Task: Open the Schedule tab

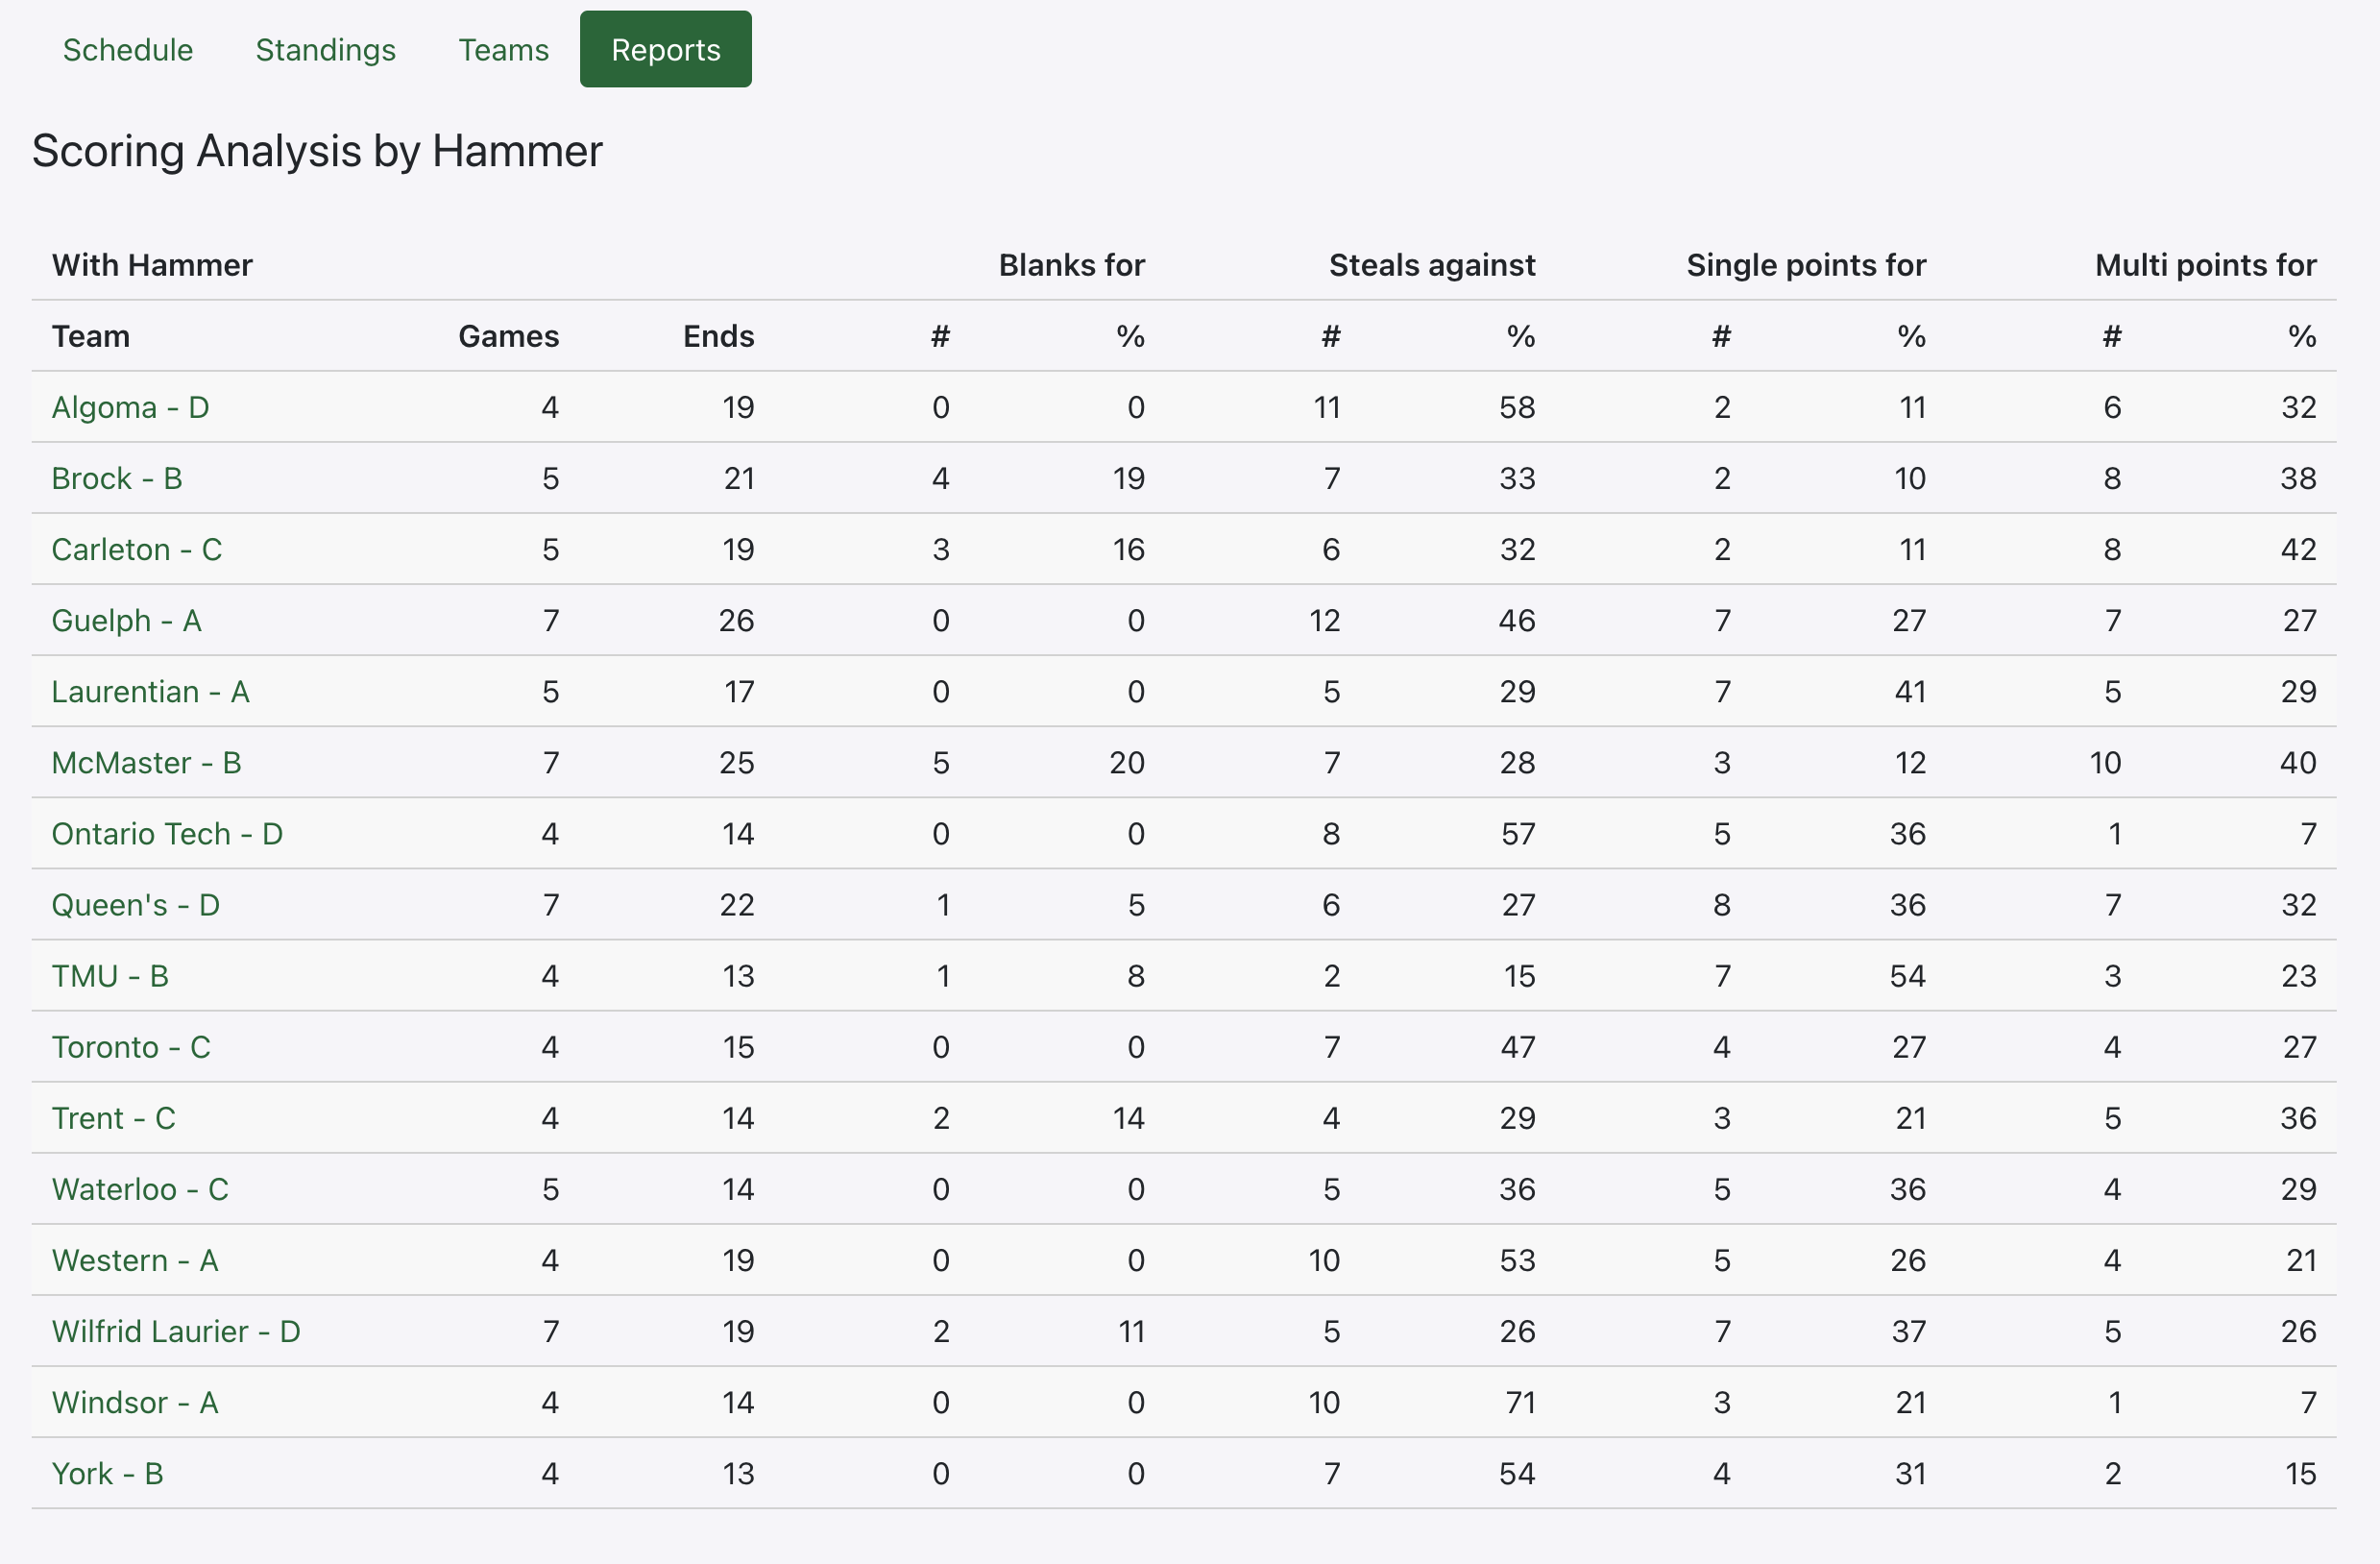Action: 127,50
